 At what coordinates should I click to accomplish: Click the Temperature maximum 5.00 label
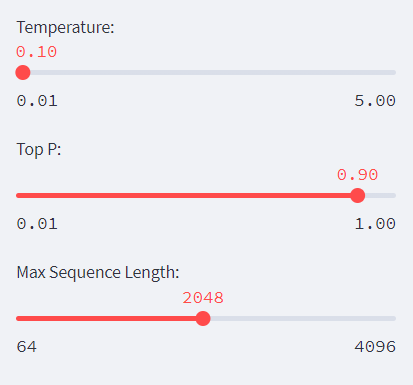375,101
